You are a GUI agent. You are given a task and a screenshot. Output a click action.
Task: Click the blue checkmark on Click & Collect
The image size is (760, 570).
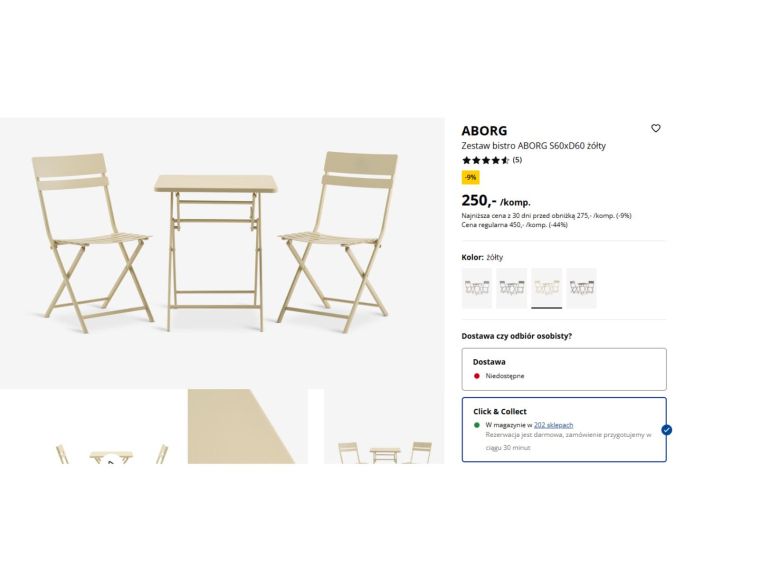click(666, 430)
